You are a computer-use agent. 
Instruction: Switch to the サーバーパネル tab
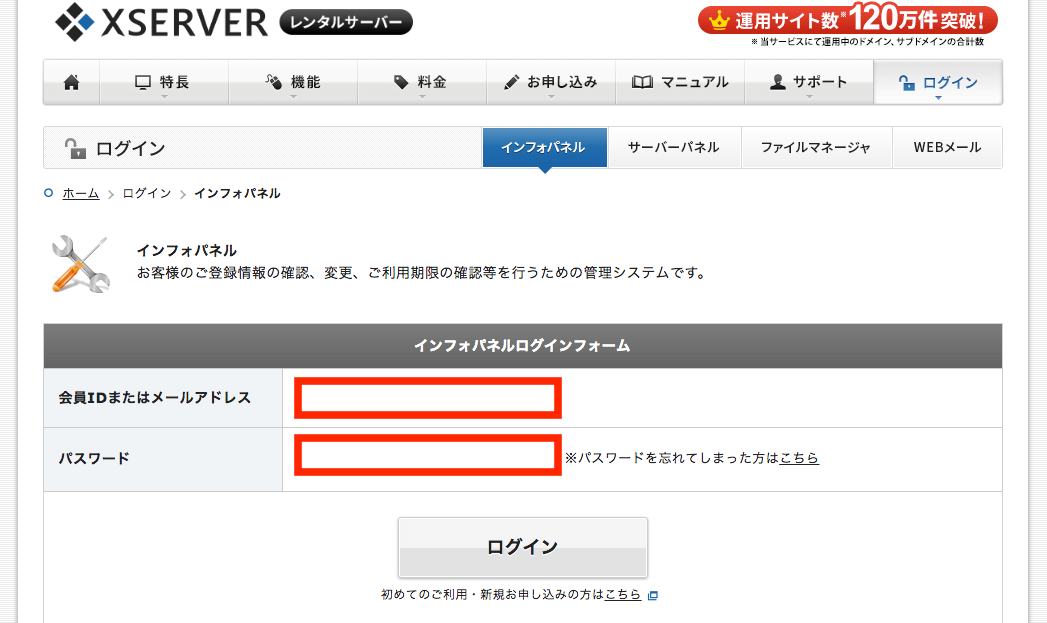click(x=673, y=147)
